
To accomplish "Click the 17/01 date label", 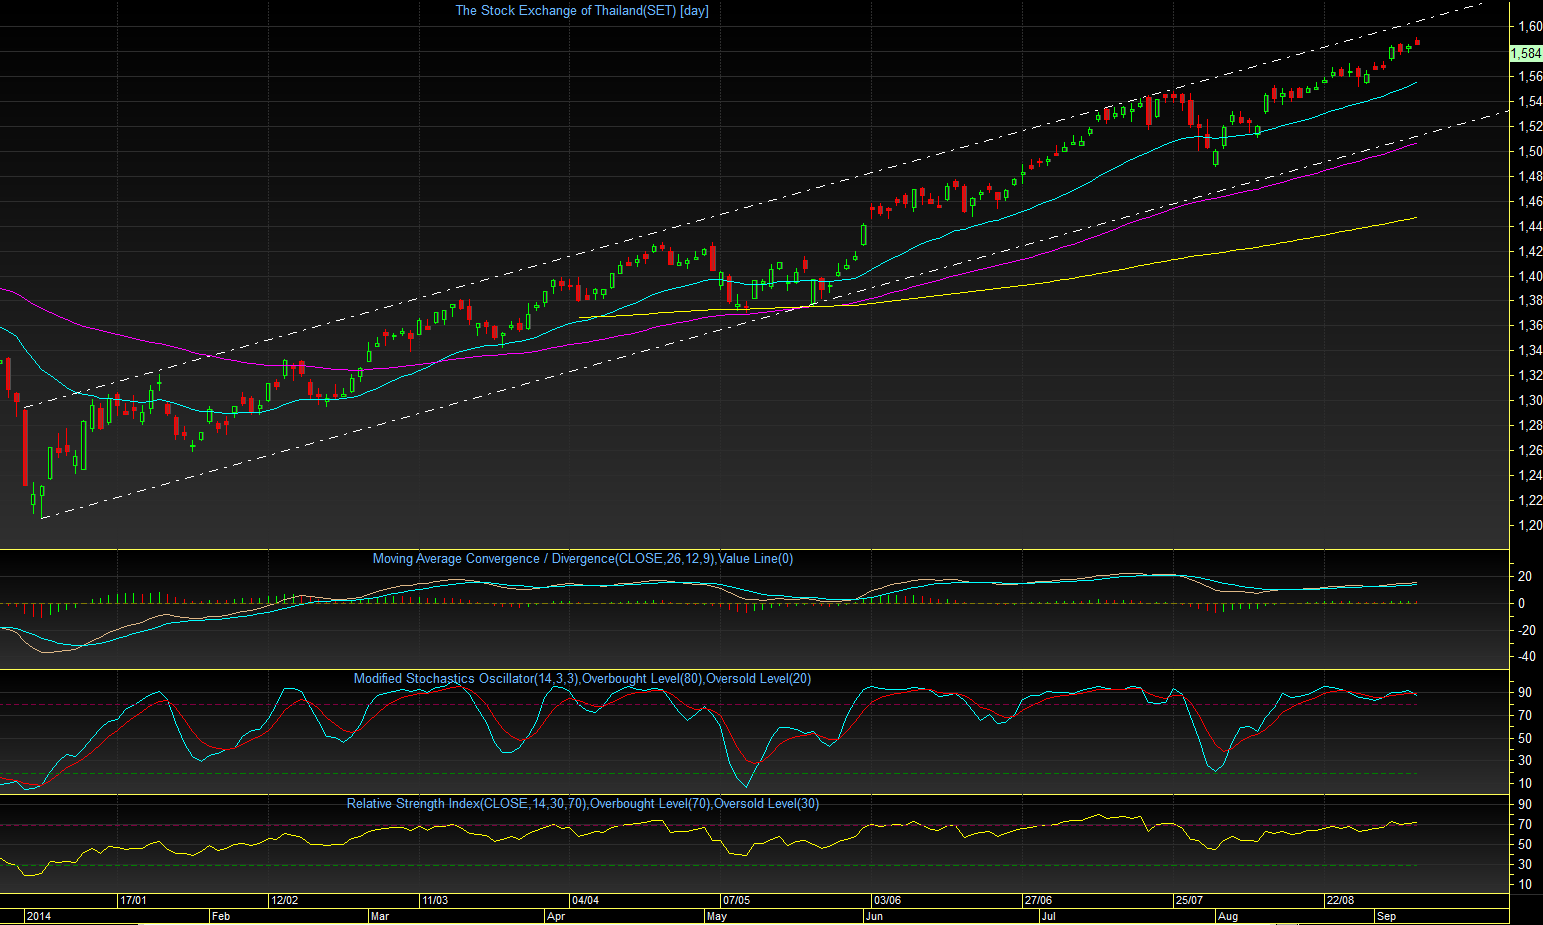I will click(133, 901).
